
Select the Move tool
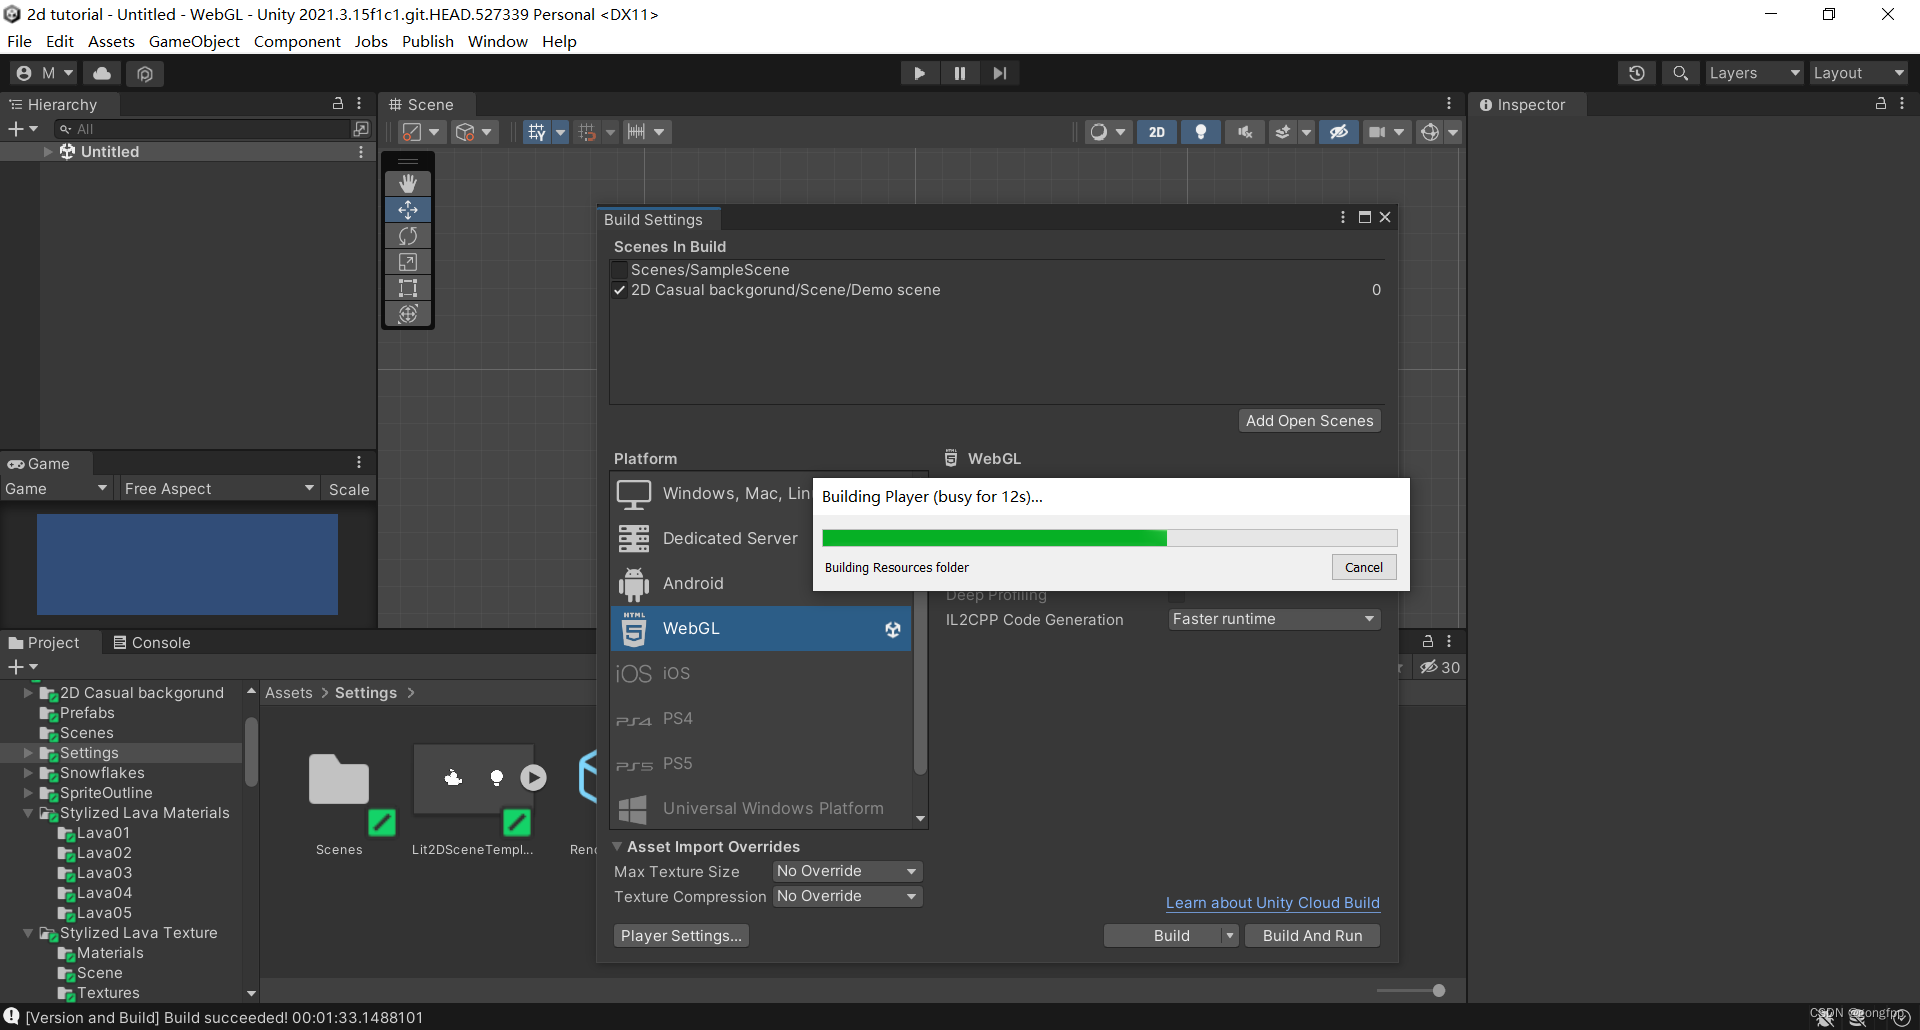408,210
